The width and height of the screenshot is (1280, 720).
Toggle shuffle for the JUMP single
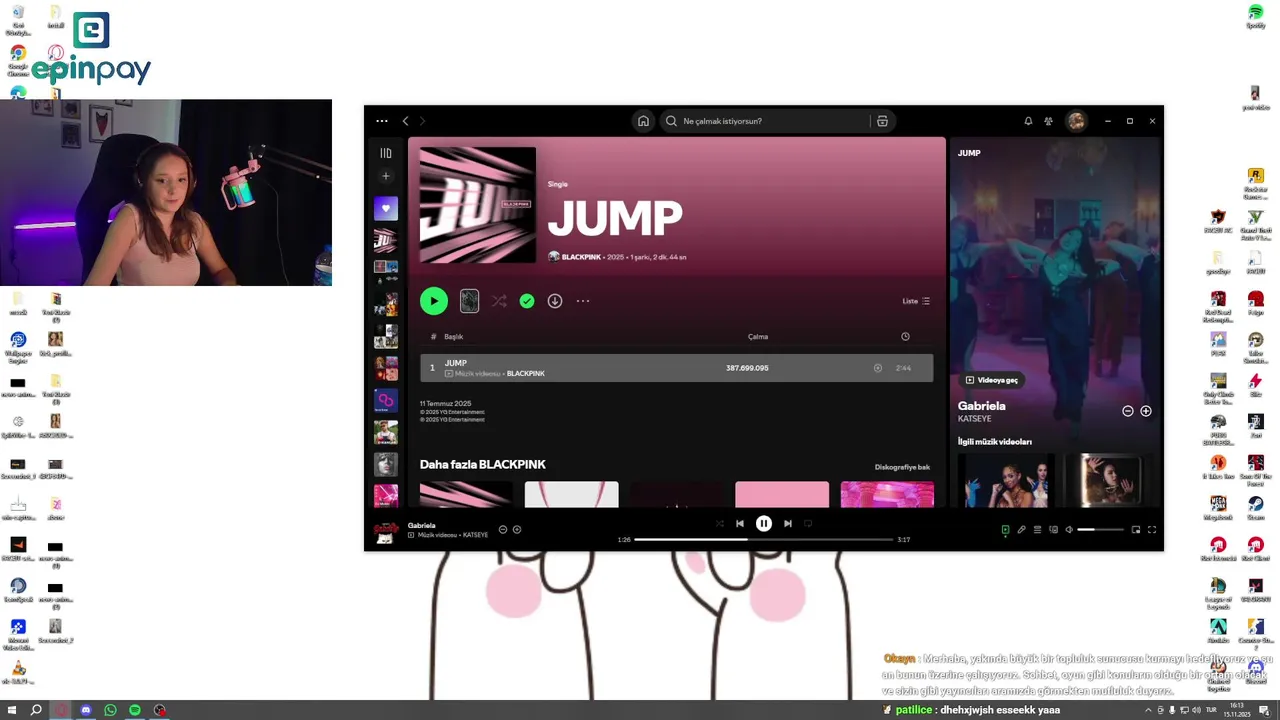point(499,301)
